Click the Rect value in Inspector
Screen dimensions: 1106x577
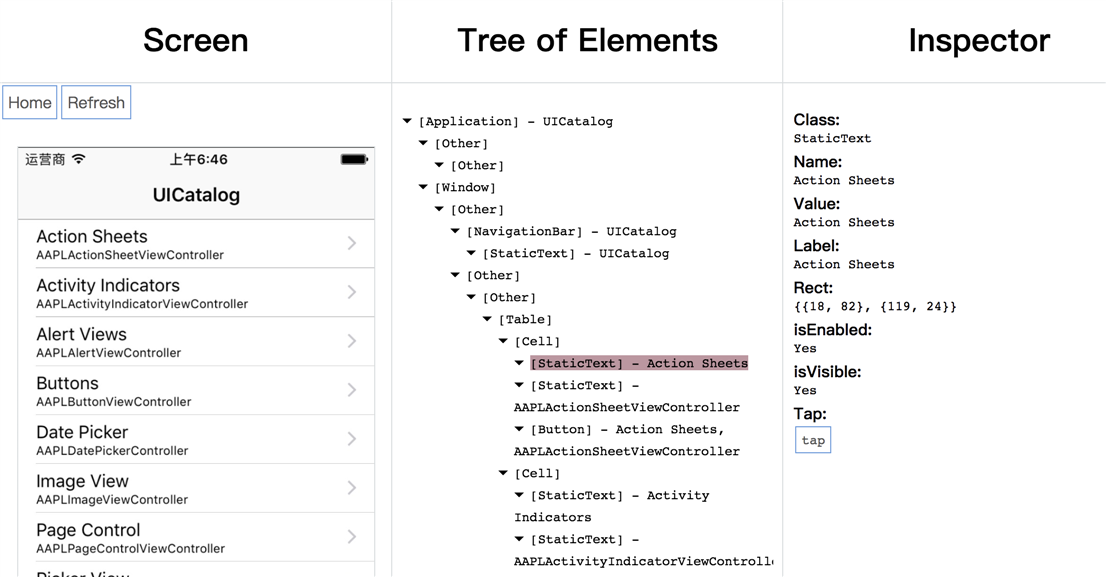click(875, 307)
